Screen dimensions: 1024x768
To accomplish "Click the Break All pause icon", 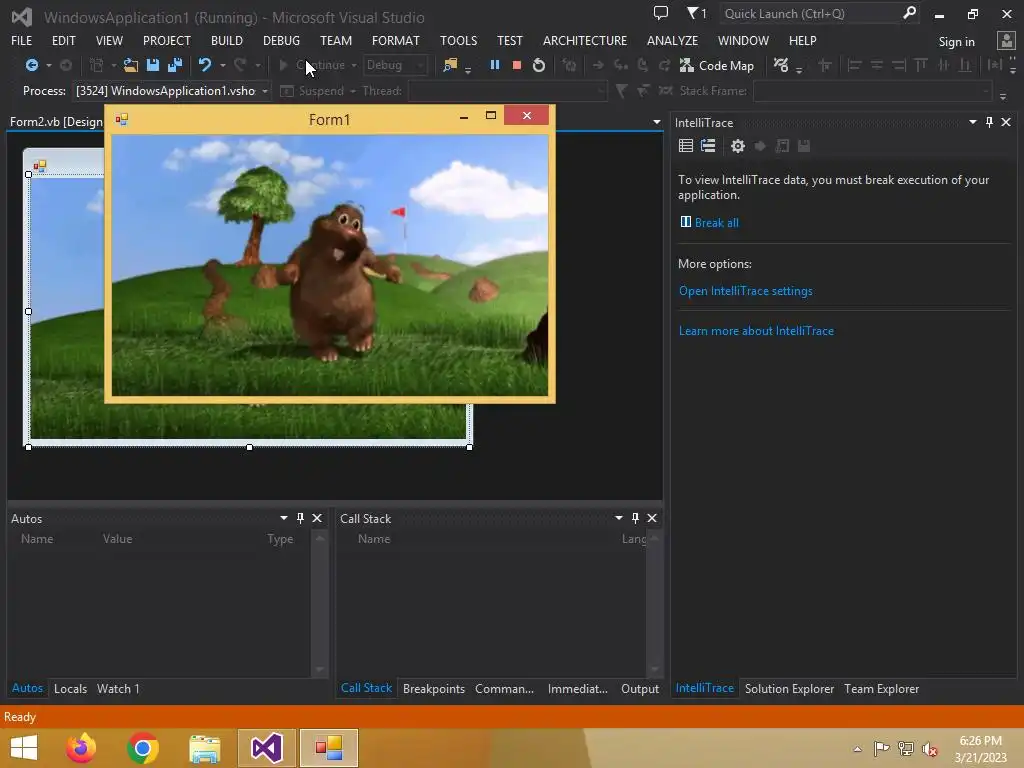I will (x=494, y=65).
